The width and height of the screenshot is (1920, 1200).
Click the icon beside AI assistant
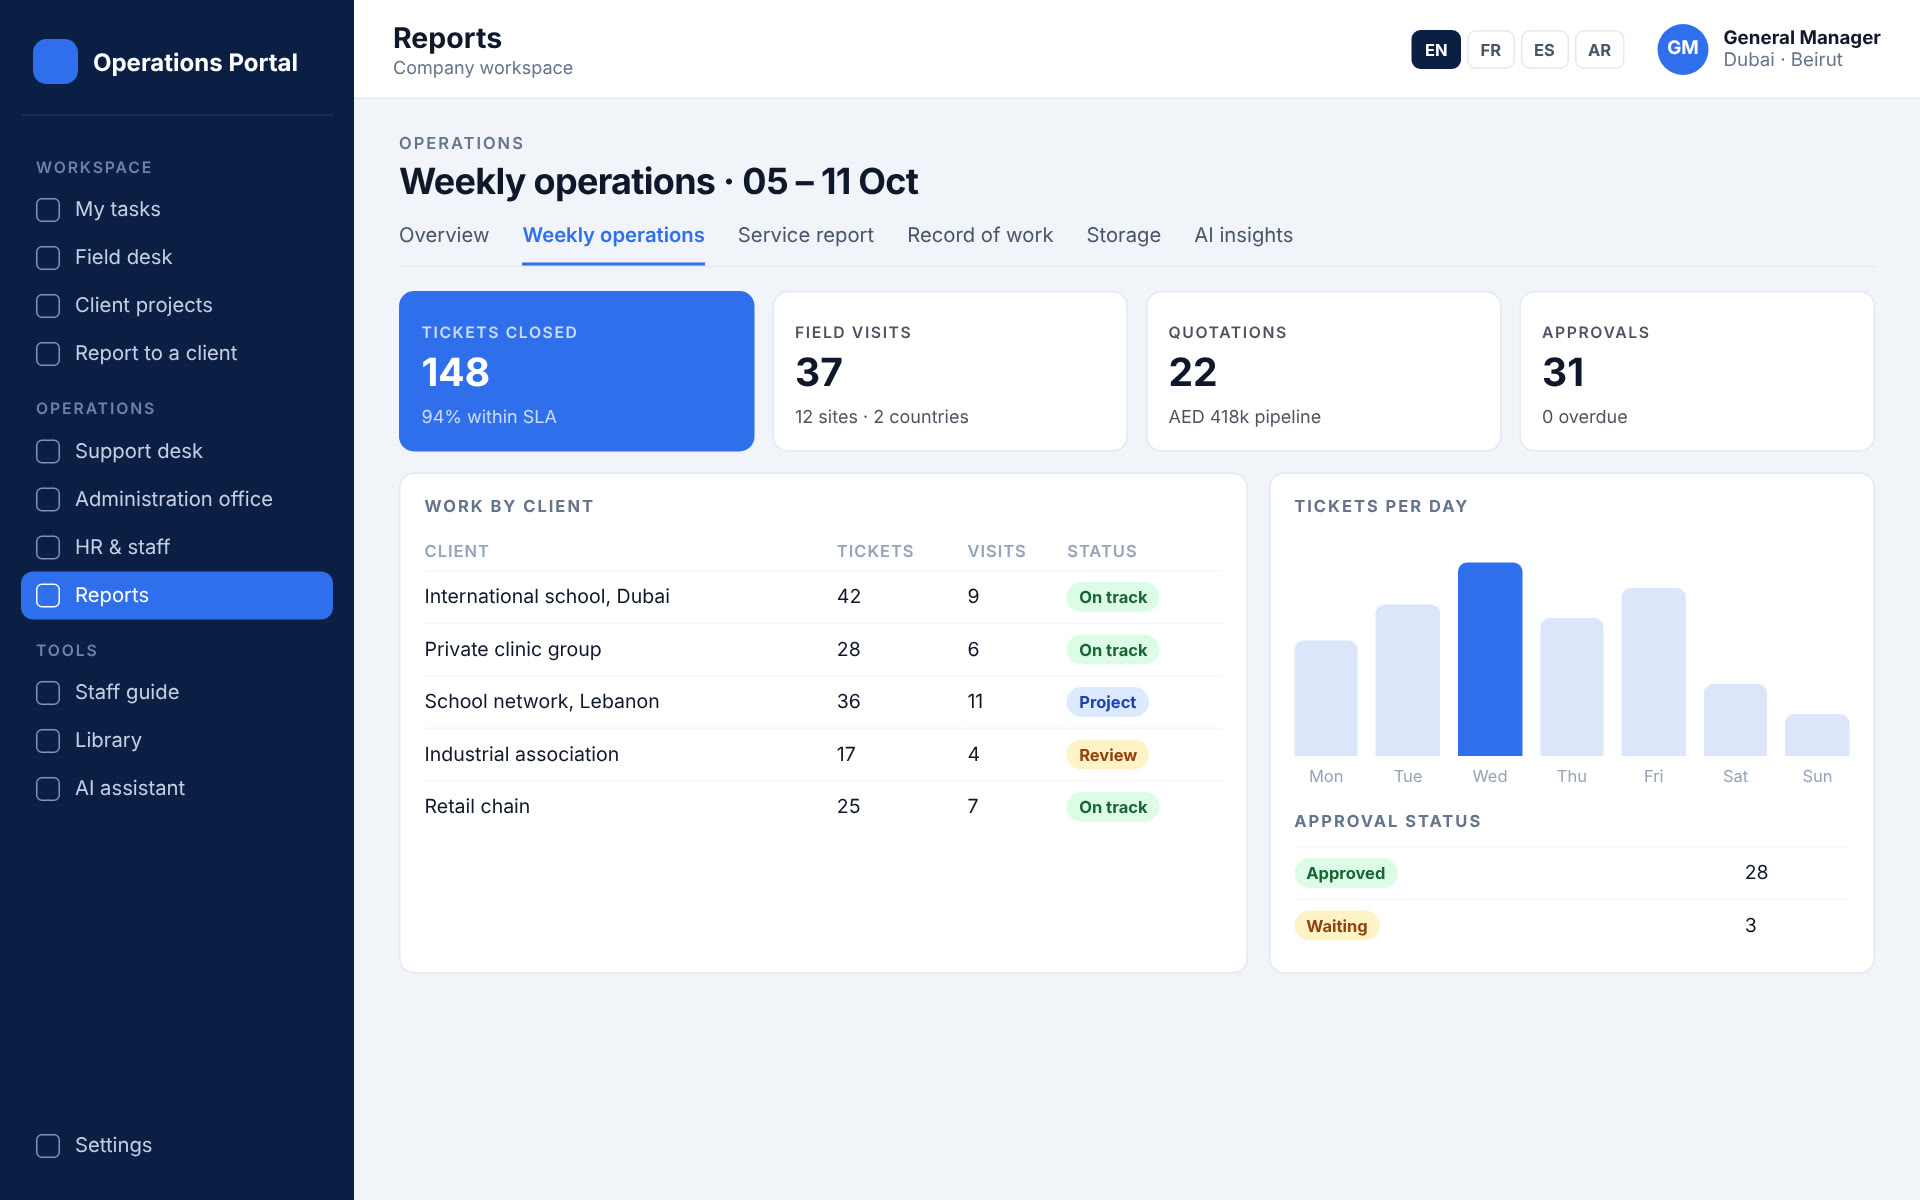(x=48, y=789)
